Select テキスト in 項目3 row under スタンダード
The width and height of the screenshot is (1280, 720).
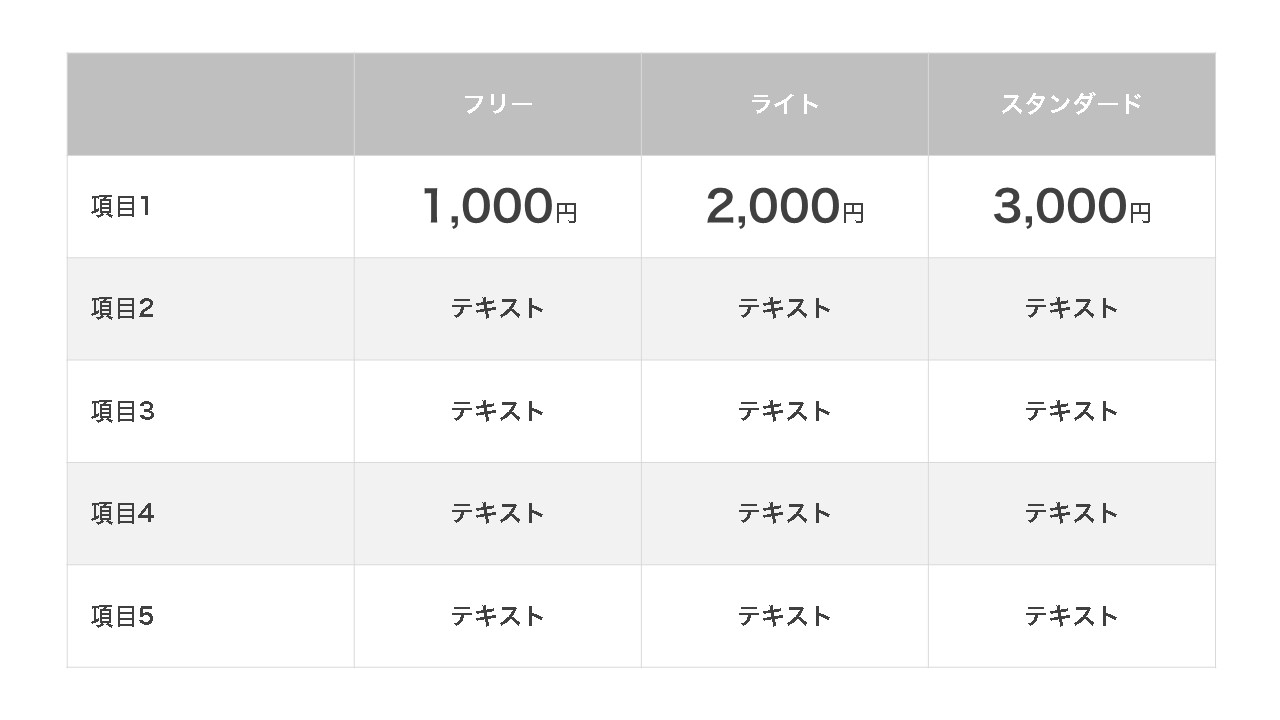(x=1071, y=411)
